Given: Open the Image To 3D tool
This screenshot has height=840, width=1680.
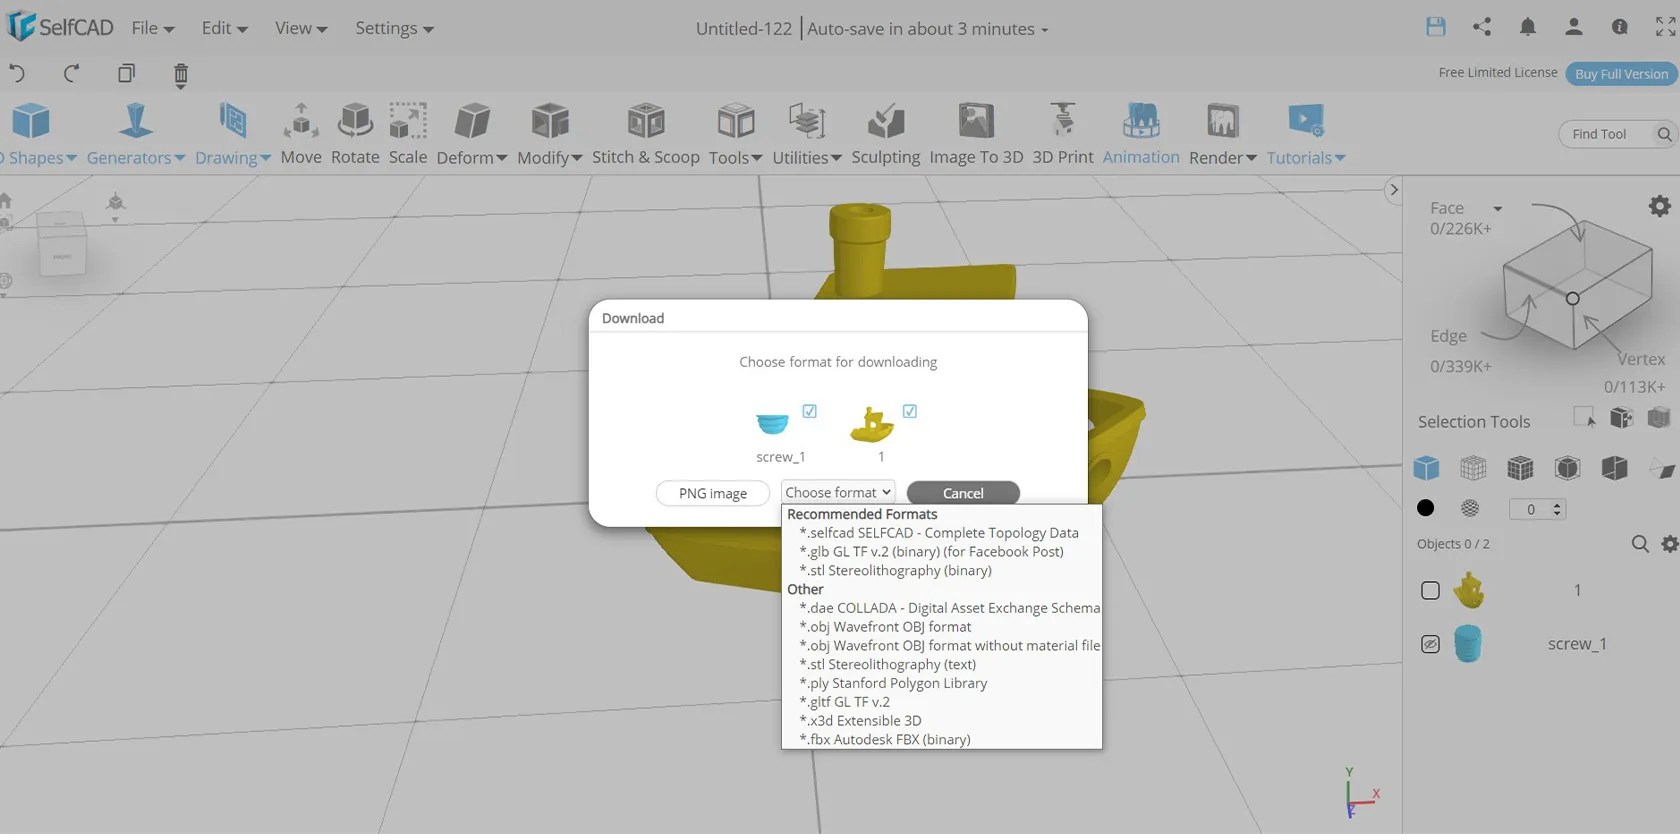Looking at the screenshot, I should tap(976, 134).
